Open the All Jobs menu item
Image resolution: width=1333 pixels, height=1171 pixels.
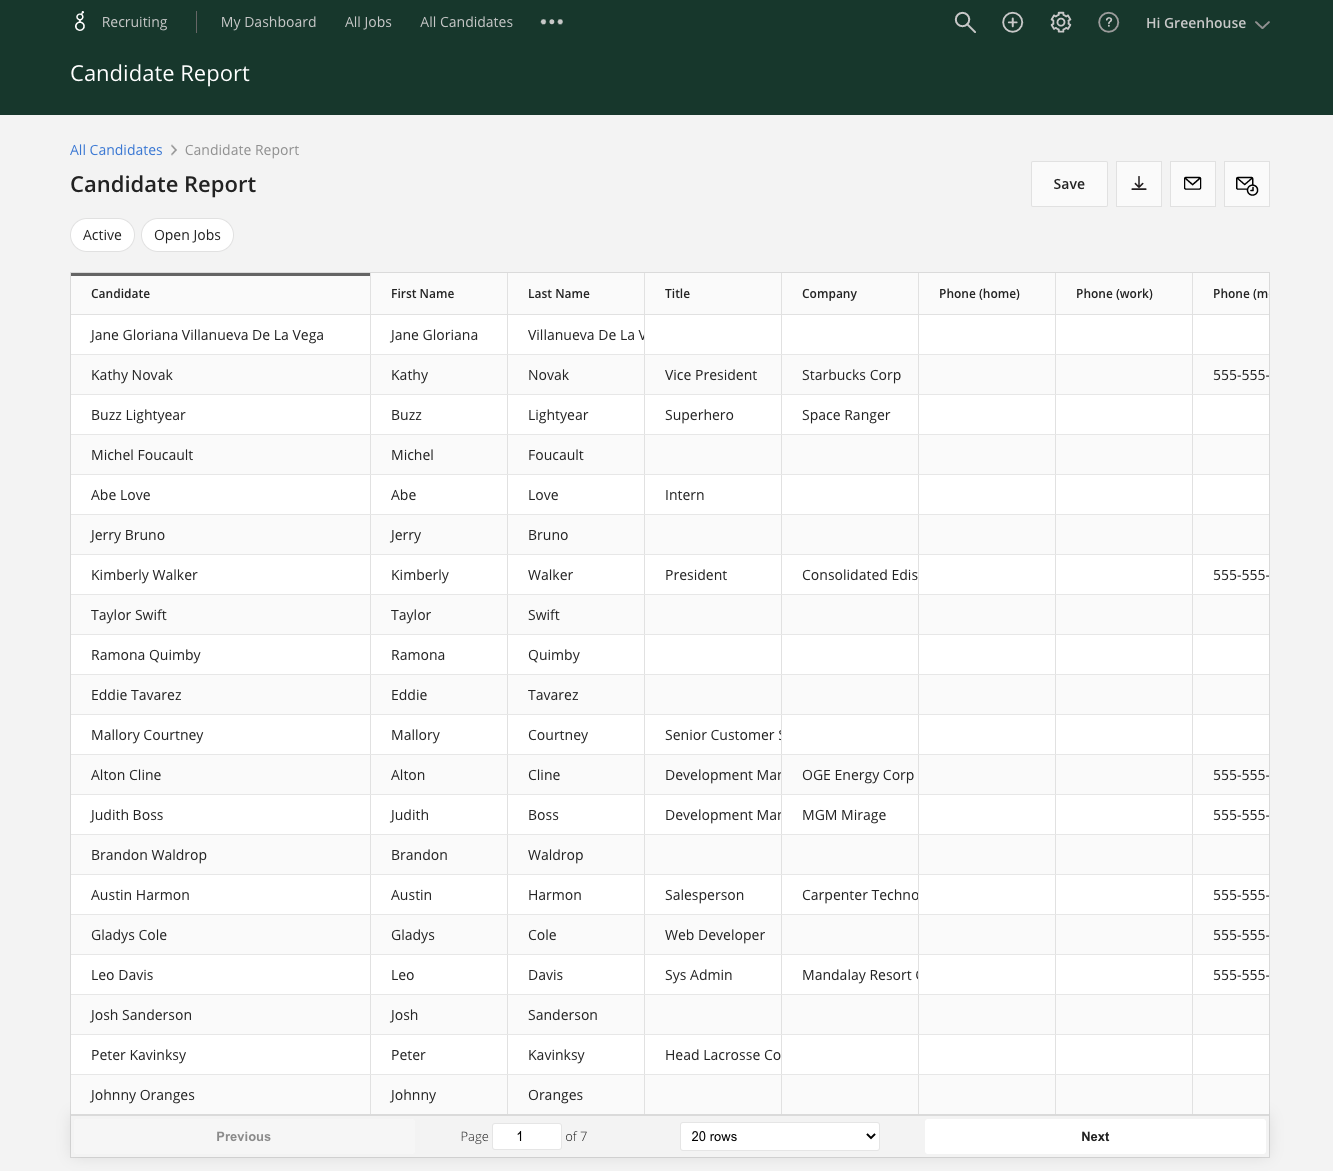click(x=368, y=22)
